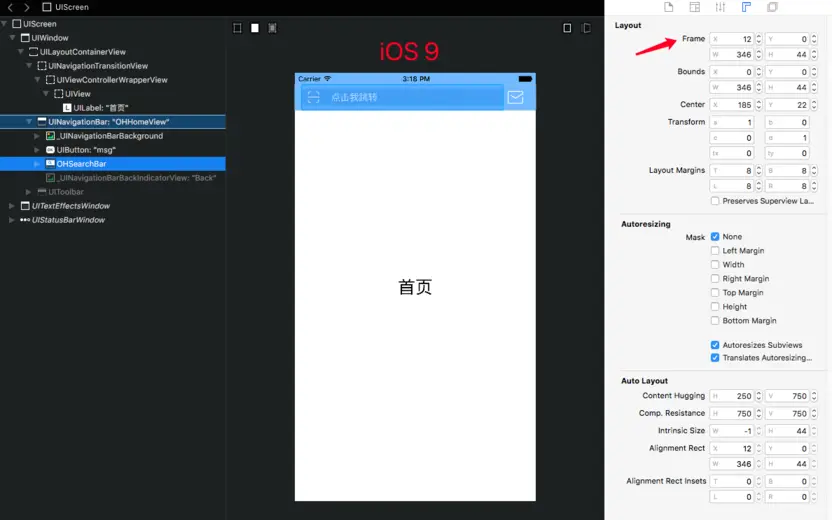This screenshot has height=520, width=832.
Task: Expand the OHSearchBar disclosure triangle
Action: (37, 164)
